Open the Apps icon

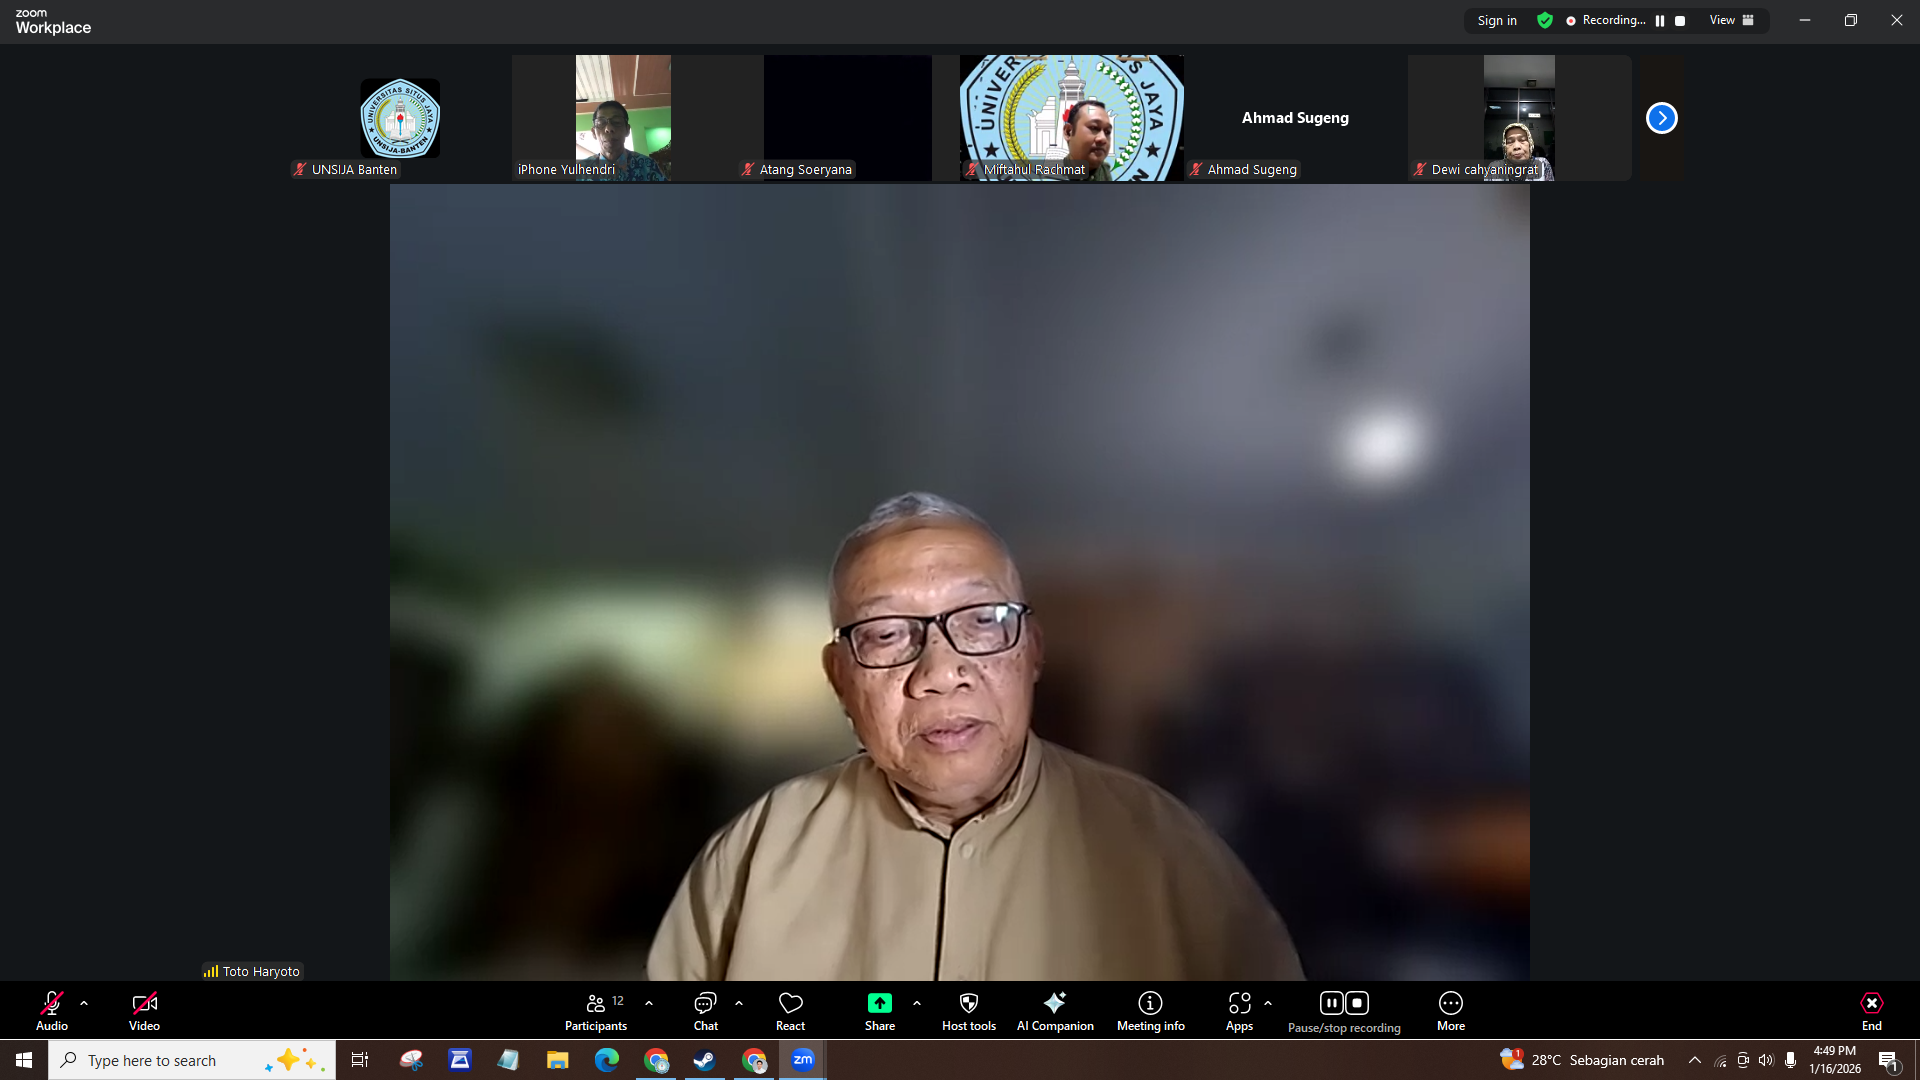[x=1239, y=1004]
